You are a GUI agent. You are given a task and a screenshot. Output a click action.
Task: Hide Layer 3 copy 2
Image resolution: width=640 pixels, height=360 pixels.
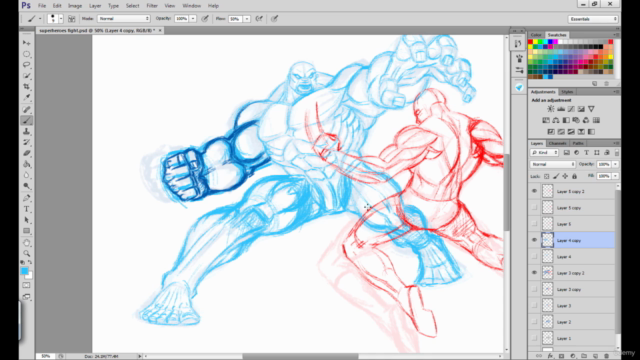tap(534, 273)
